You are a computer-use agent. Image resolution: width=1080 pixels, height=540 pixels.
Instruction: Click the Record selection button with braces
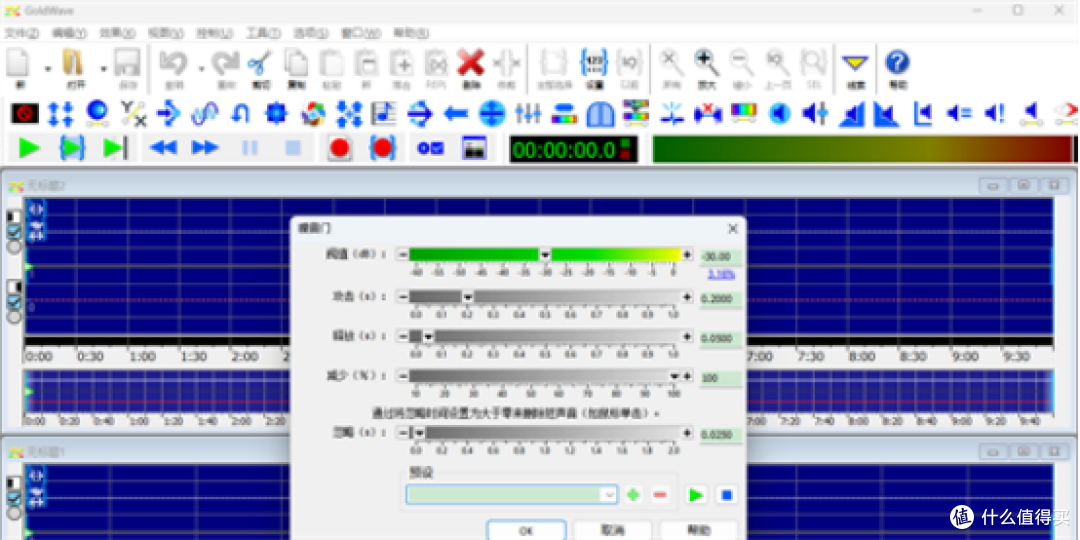tap(382, 148)
